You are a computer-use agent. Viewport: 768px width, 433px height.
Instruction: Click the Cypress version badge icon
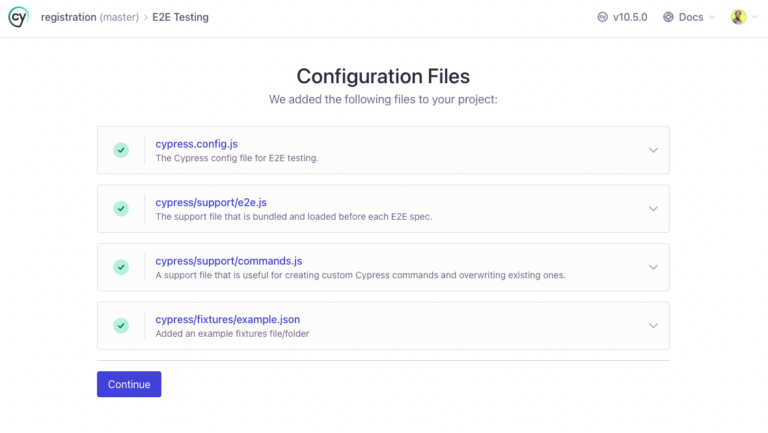coord(602,17)
